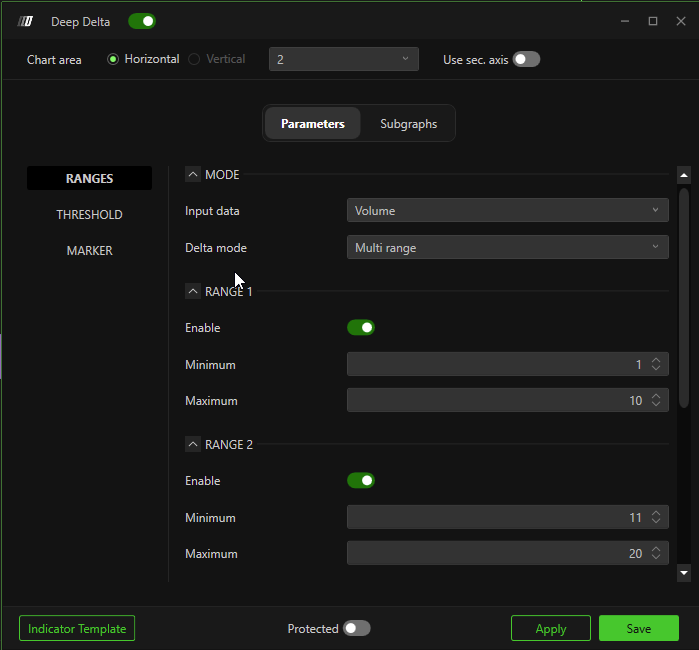Toggle the Deep Delta indicator switch
Viewport: 699px width, 650px height.
coord(142,21)
